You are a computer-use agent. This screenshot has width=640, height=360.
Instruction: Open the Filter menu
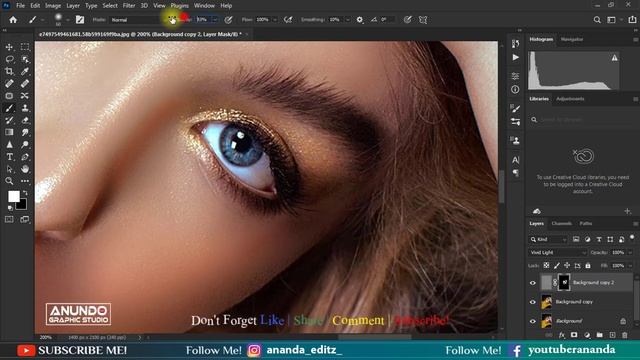click(x=129, y=6)
